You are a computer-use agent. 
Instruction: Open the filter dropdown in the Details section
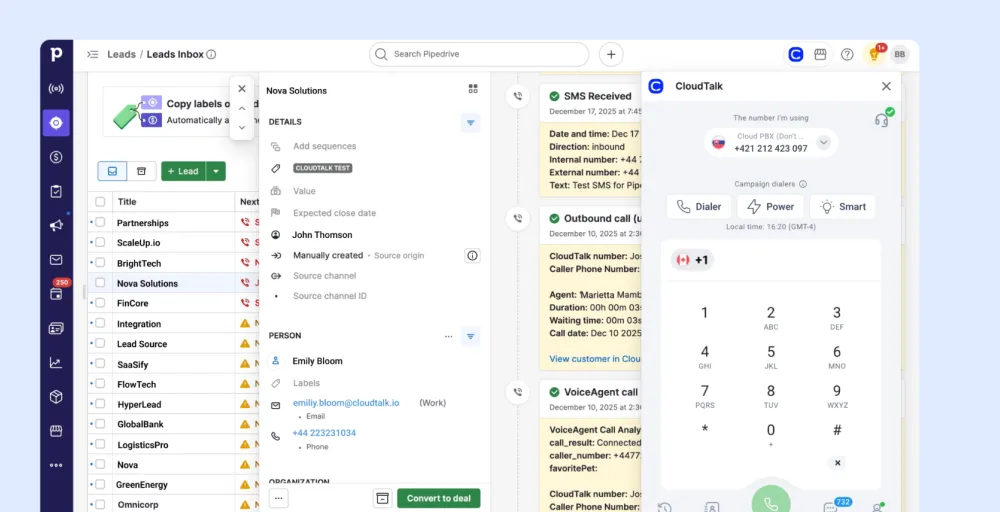pyautogui.click(x=471, y=122)
